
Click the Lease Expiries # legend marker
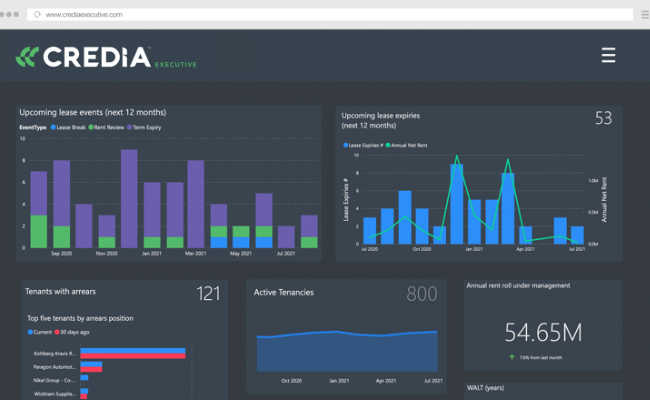[x=345, y=145]
